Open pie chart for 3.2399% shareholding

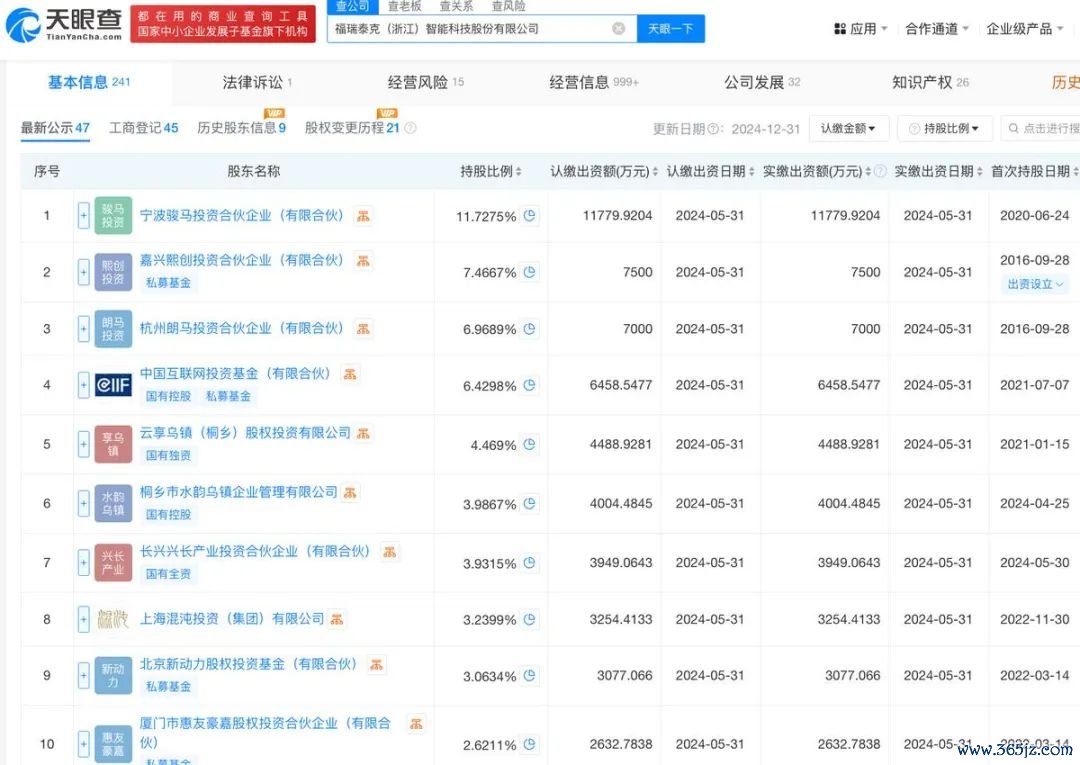529,619
